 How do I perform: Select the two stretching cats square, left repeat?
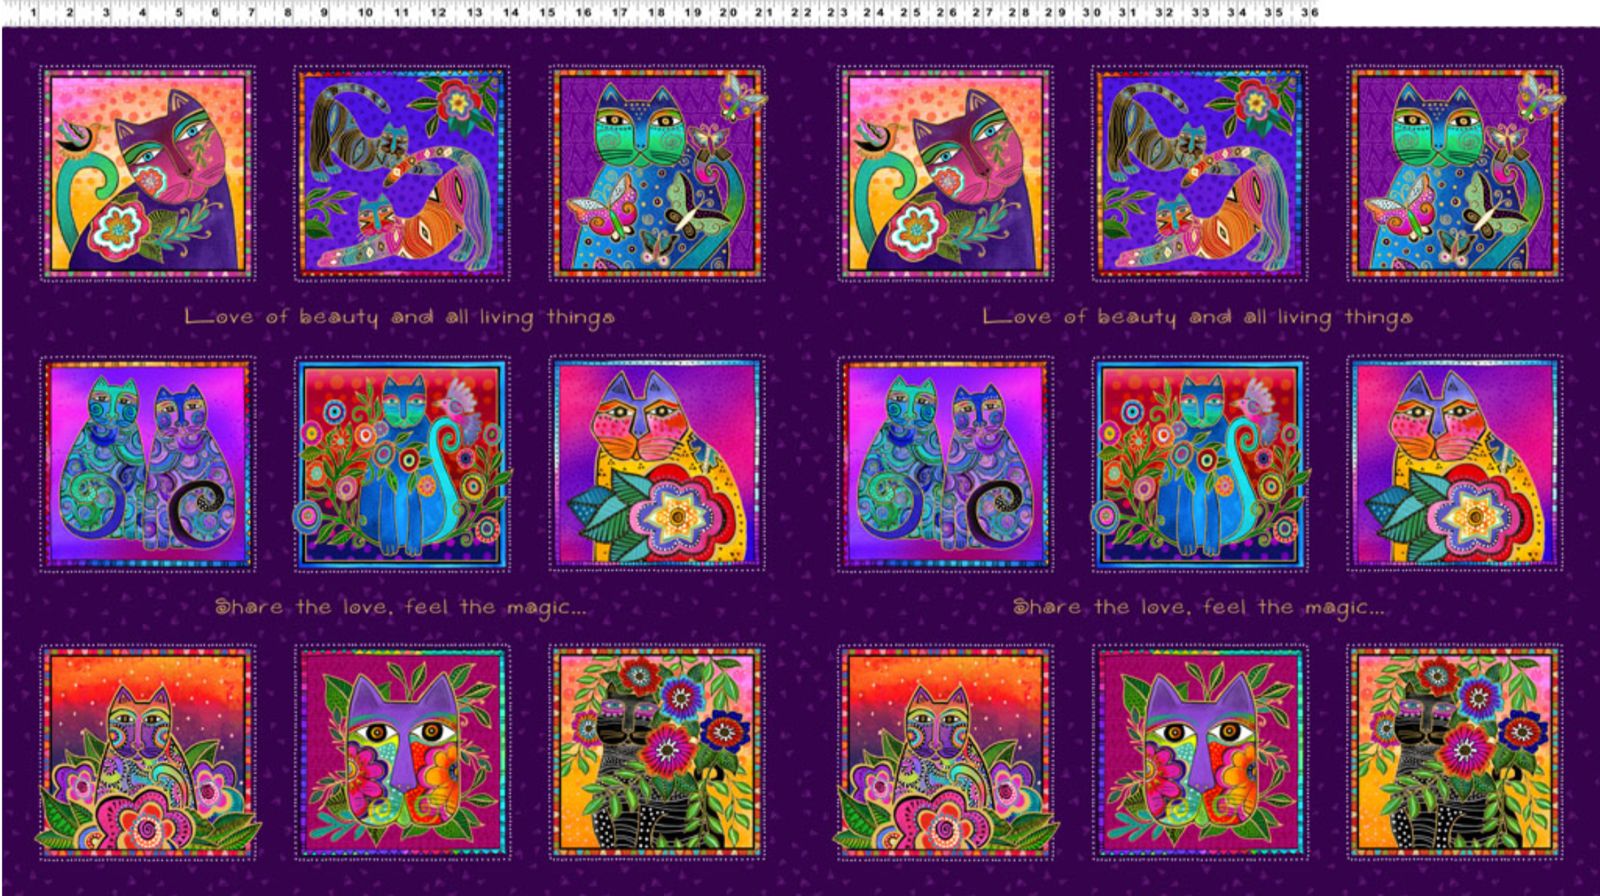(x=401, y=173)
